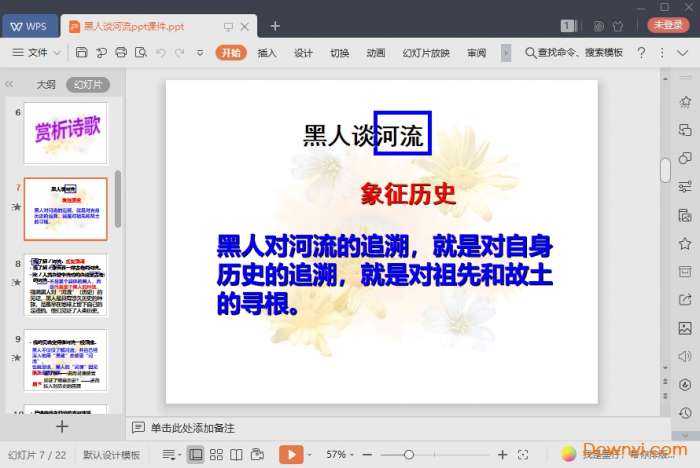The image size is (700, 468).
Task: Open help with the question mark icon
Action: point(642,53)
